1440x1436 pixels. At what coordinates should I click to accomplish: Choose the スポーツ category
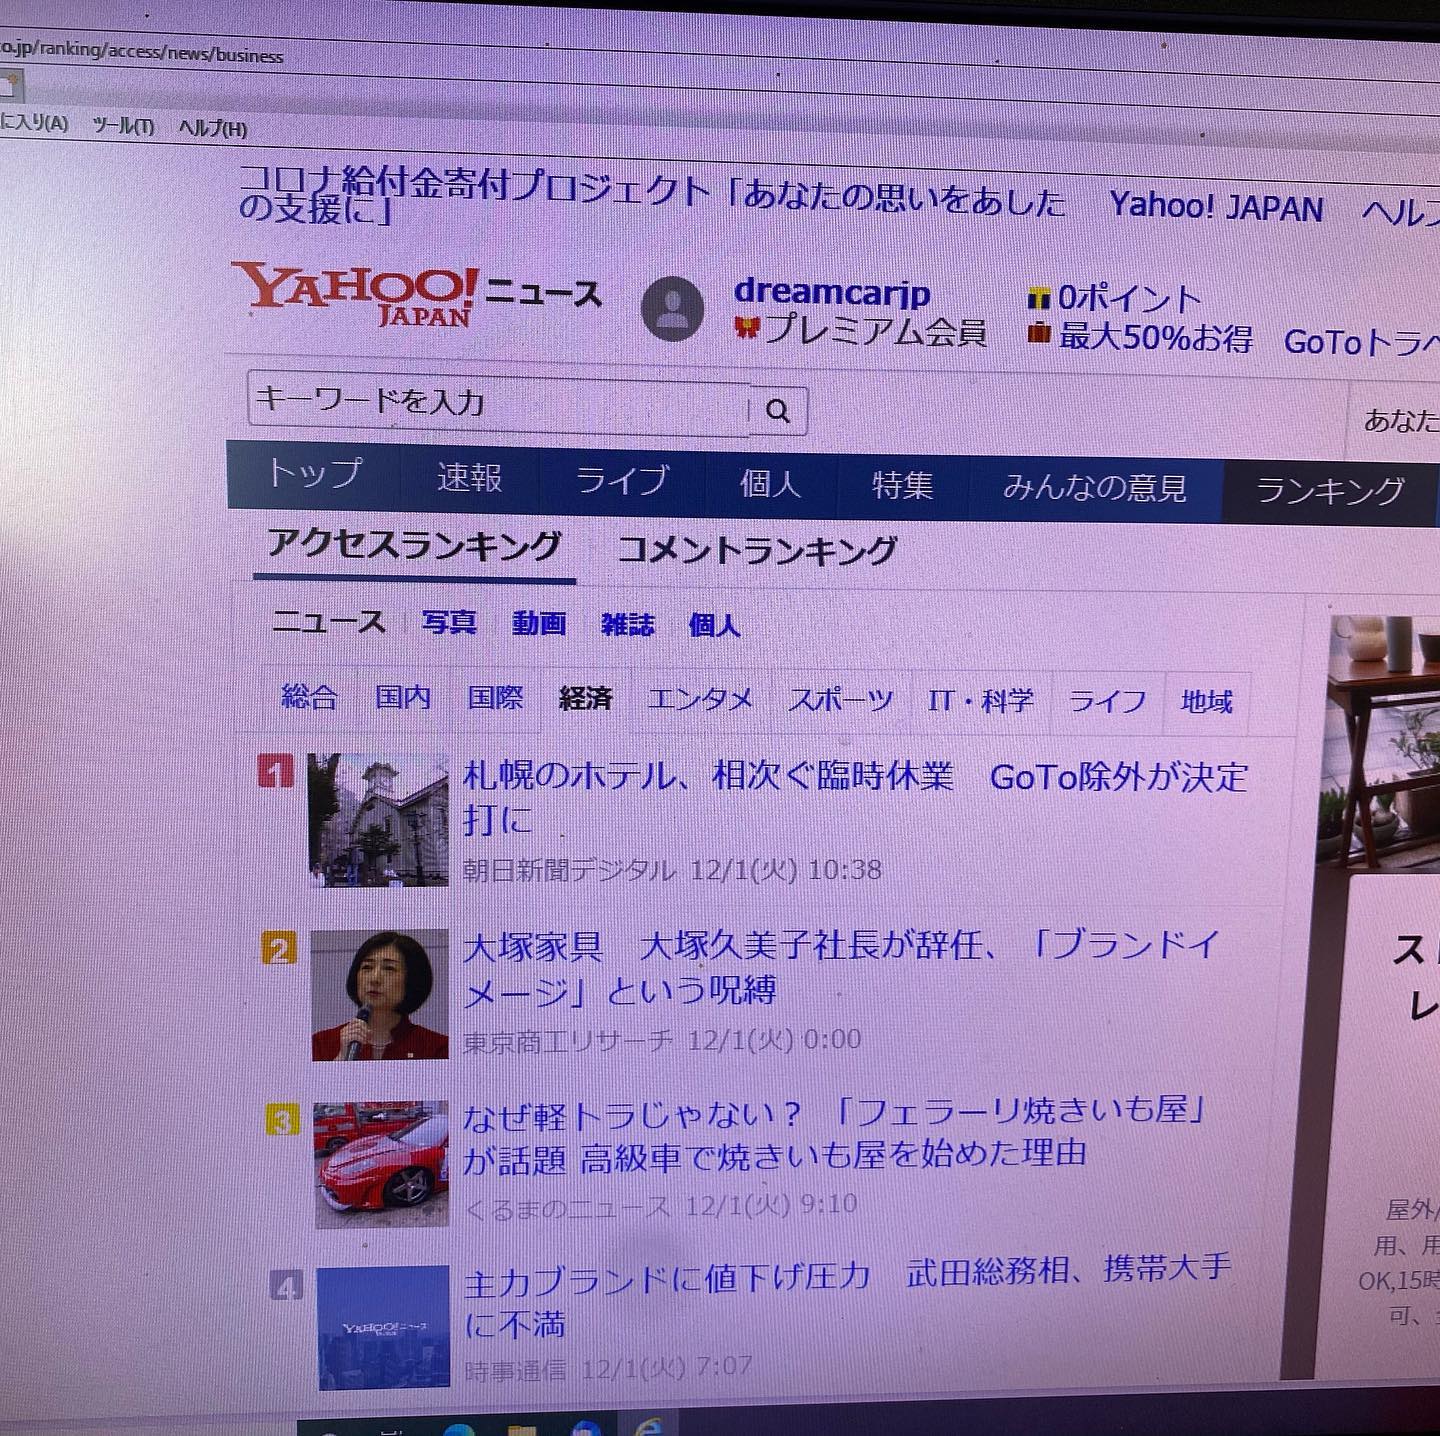(840, 701)
